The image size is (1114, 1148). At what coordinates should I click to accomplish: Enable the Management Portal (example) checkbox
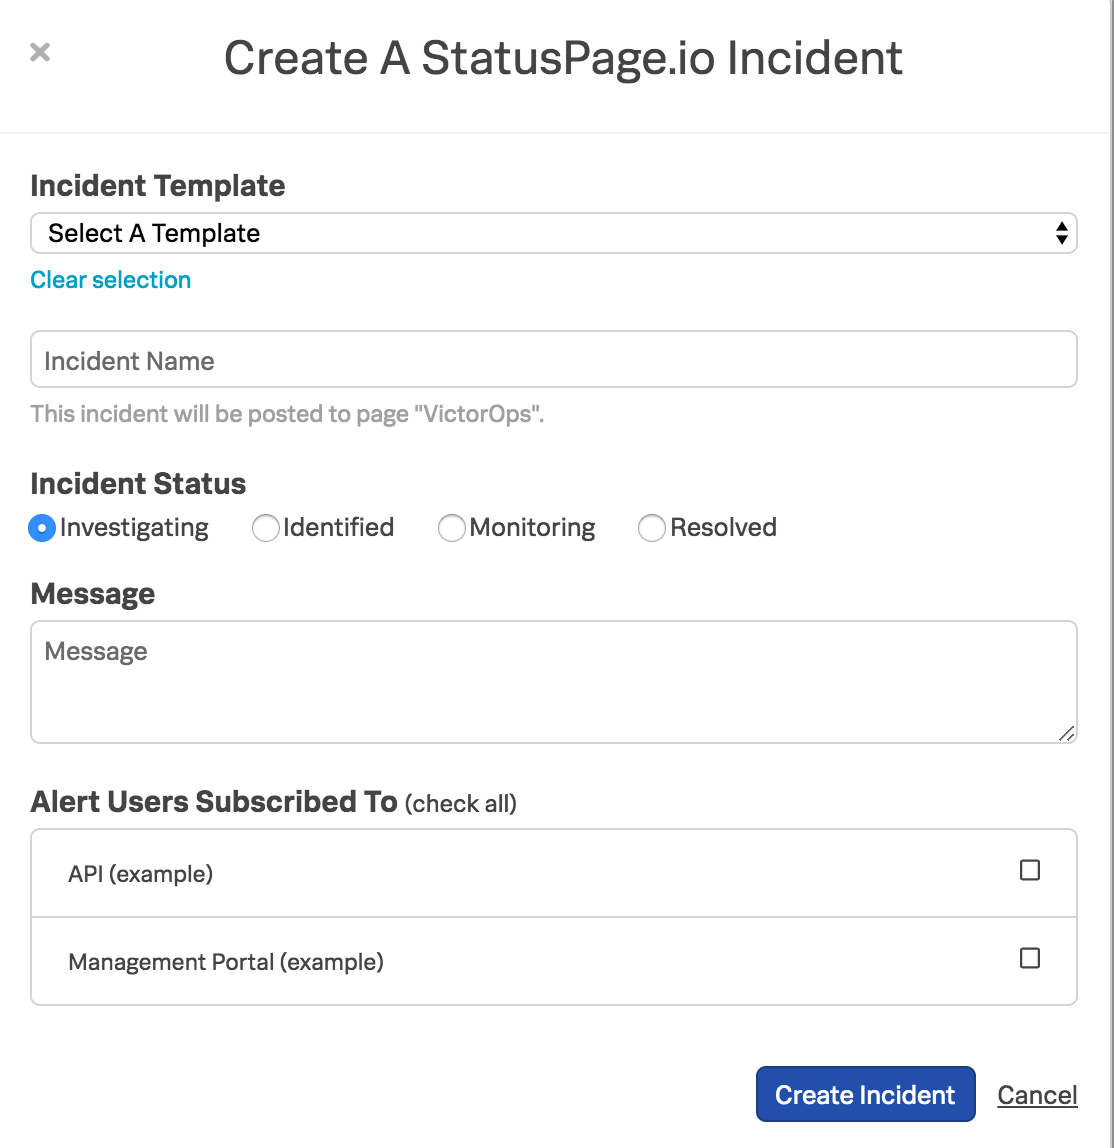click(x=1030, y=958)
